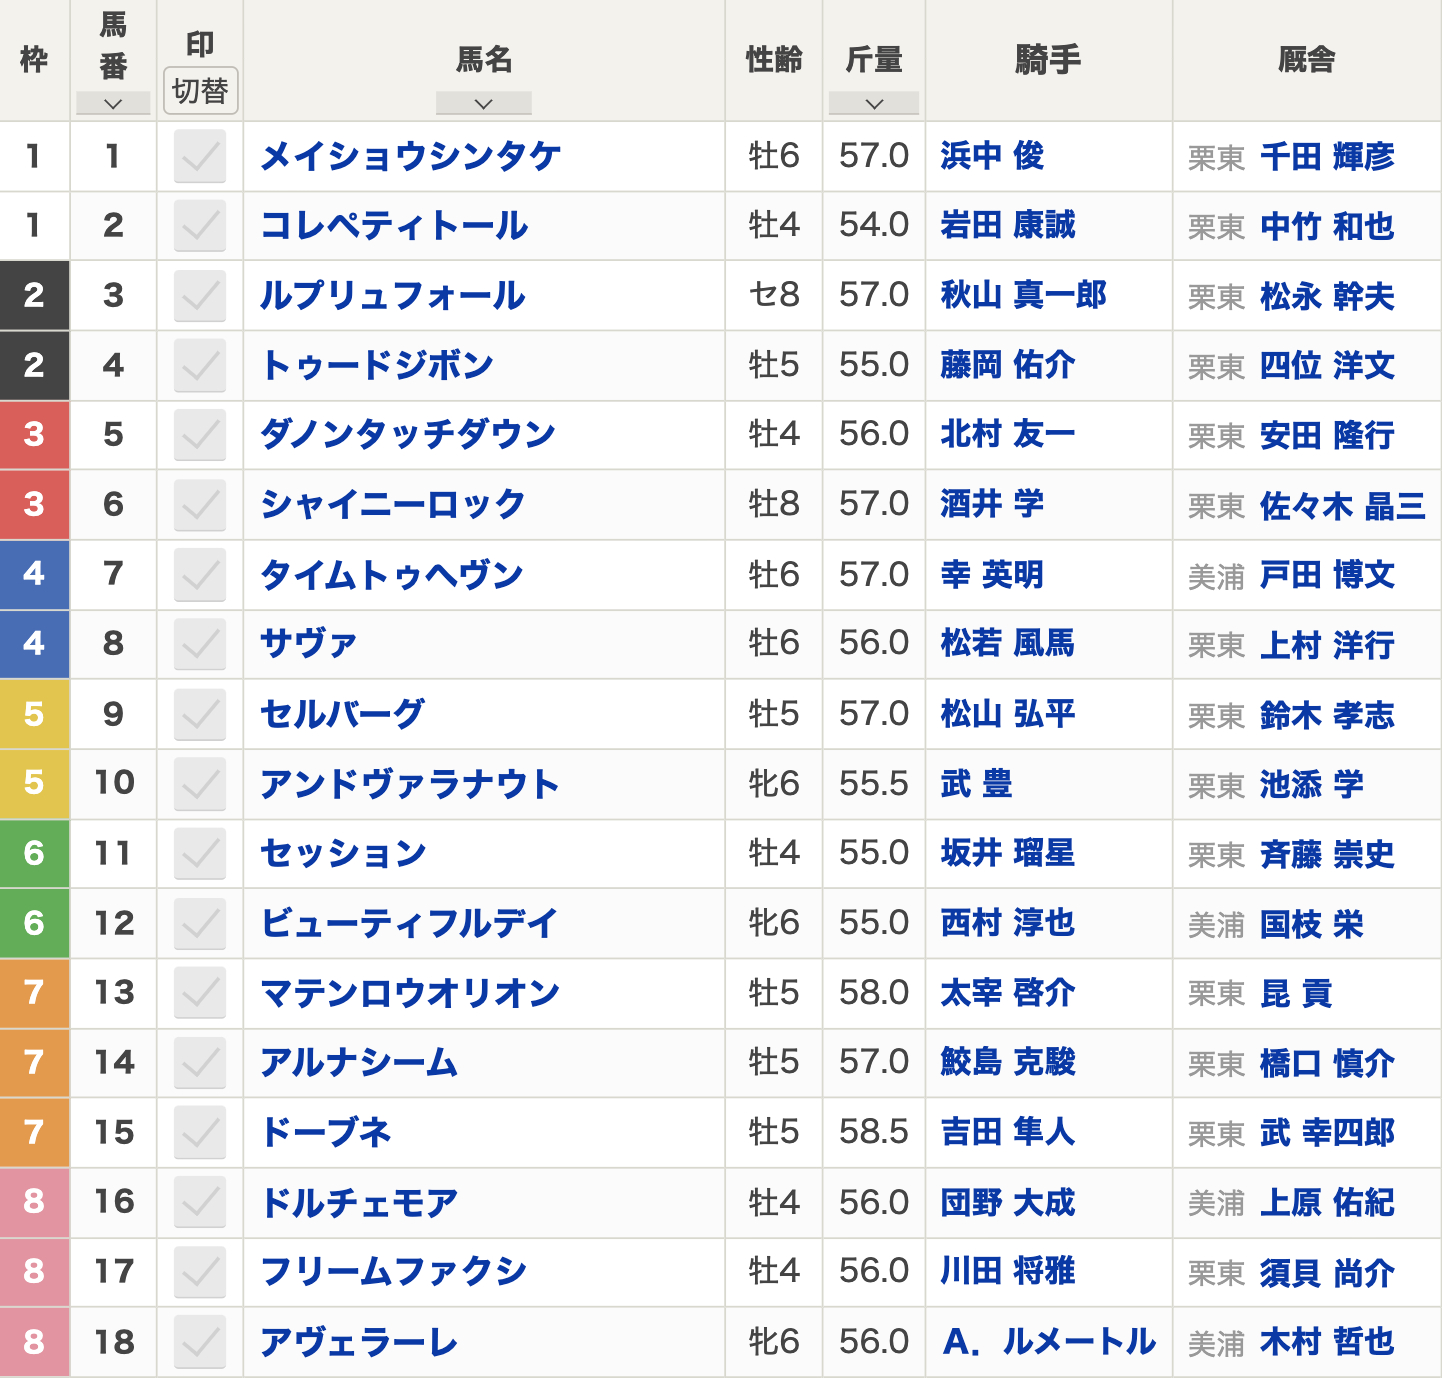Viewport: 1442px width, 1378px height.
Task: Open trainer page 安田 隆行
Action: (1327, 436)
